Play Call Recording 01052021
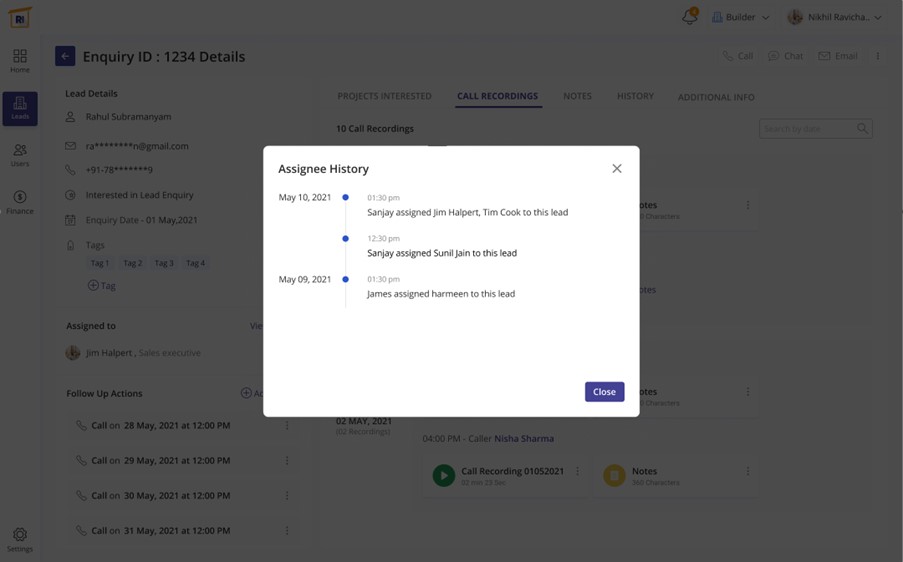This screenshot has height=562, width=903. point(443,476)
